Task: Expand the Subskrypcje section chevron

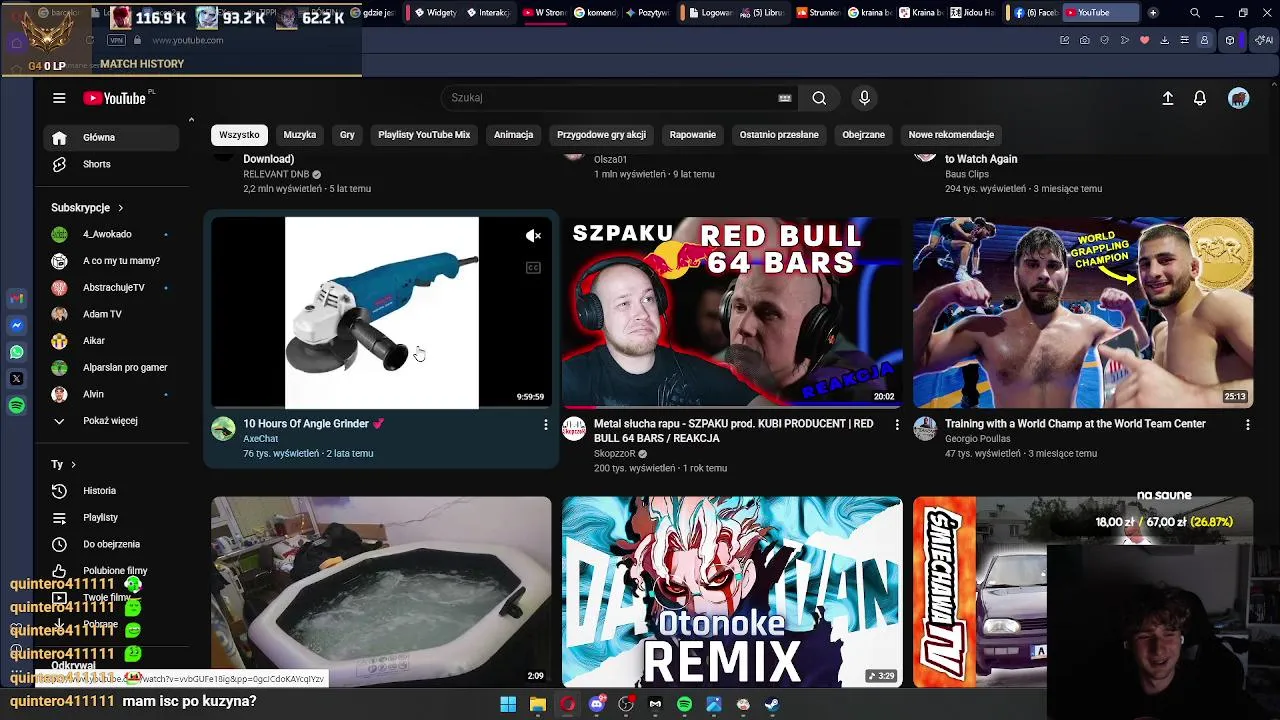Action: 120,208
